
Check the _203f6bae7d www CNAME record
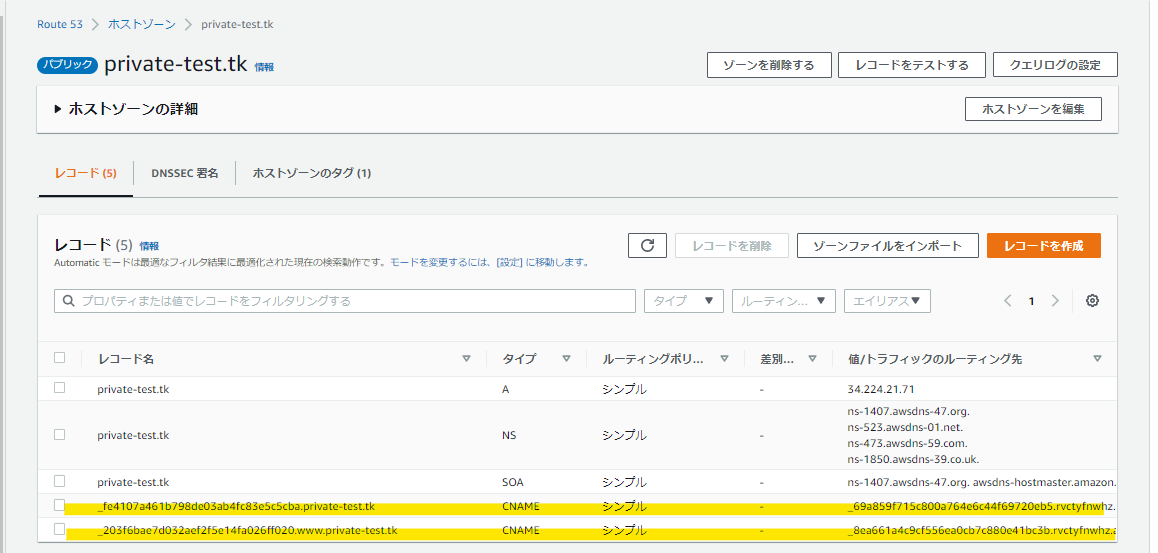click(60, 529)
